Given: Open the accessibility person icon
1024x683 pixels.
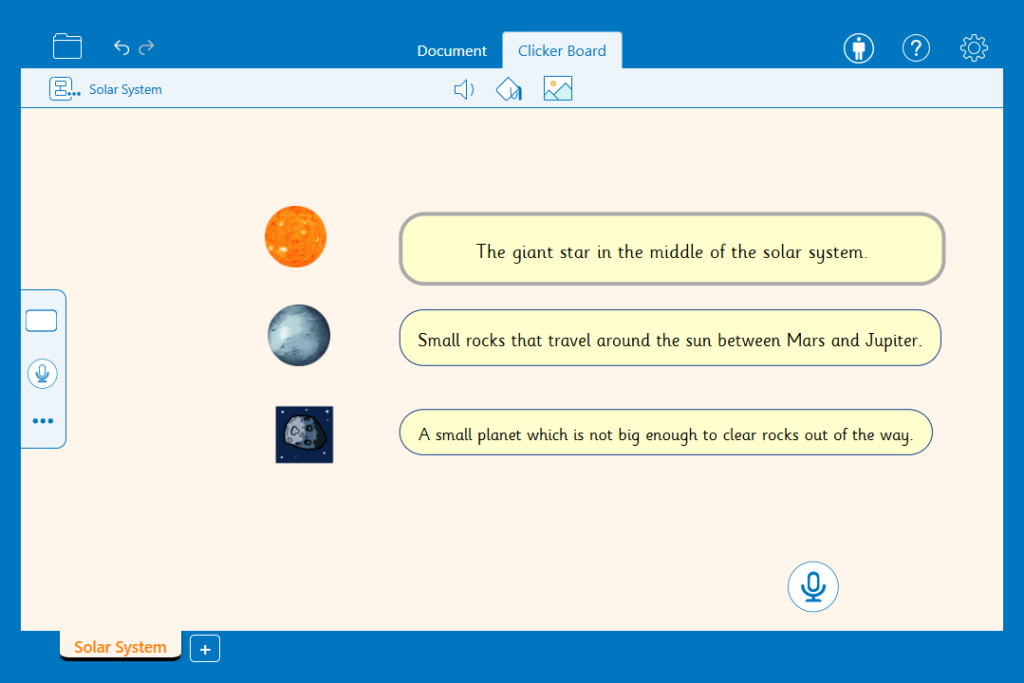Looking at the screenshot, I should [x=858, y=48].
